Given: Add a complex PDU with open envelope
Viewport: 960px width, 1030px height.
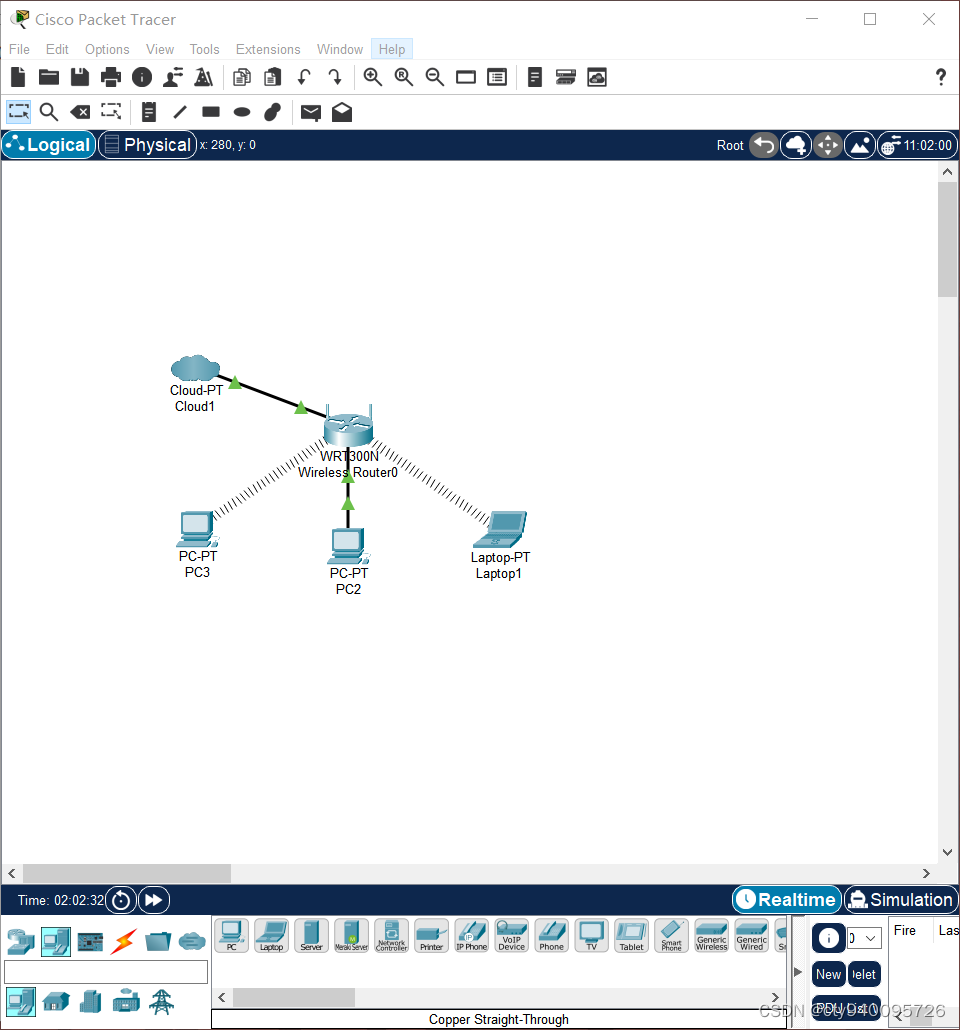Looking at the screenshot, I should coord(342,112).
